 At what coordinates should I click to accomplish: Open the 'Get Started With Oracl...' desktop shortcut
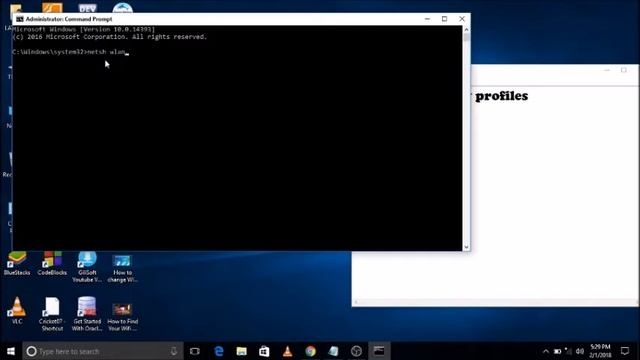(x=87, y=314)
